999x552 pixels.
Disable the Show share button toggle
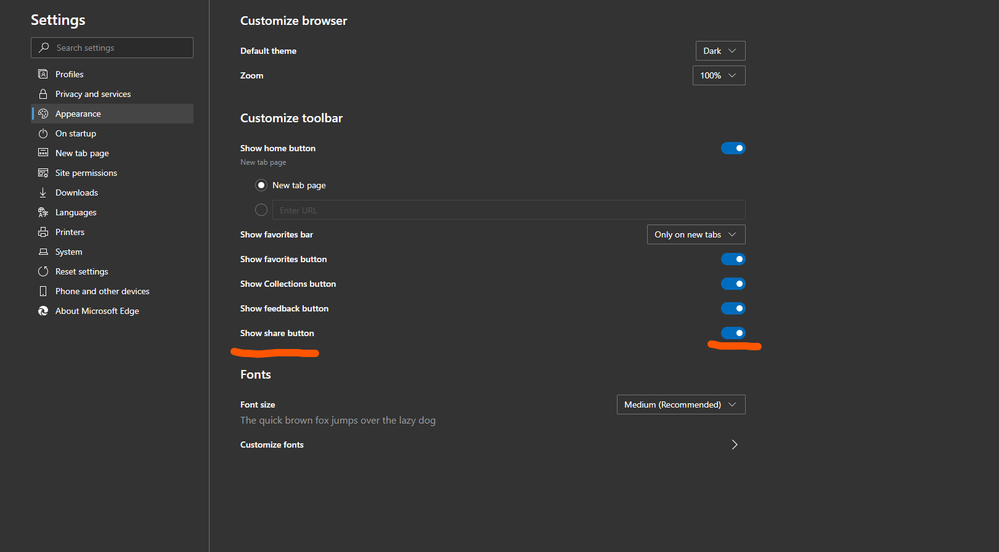click(733, 333)
